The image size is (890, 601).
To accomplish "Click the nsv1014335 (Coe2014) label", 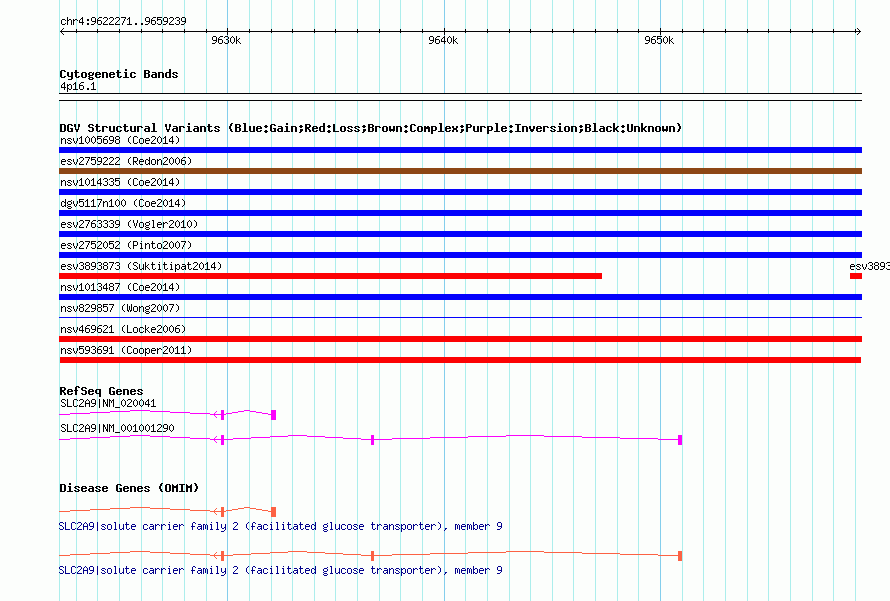I will click(x=120, y=182).
